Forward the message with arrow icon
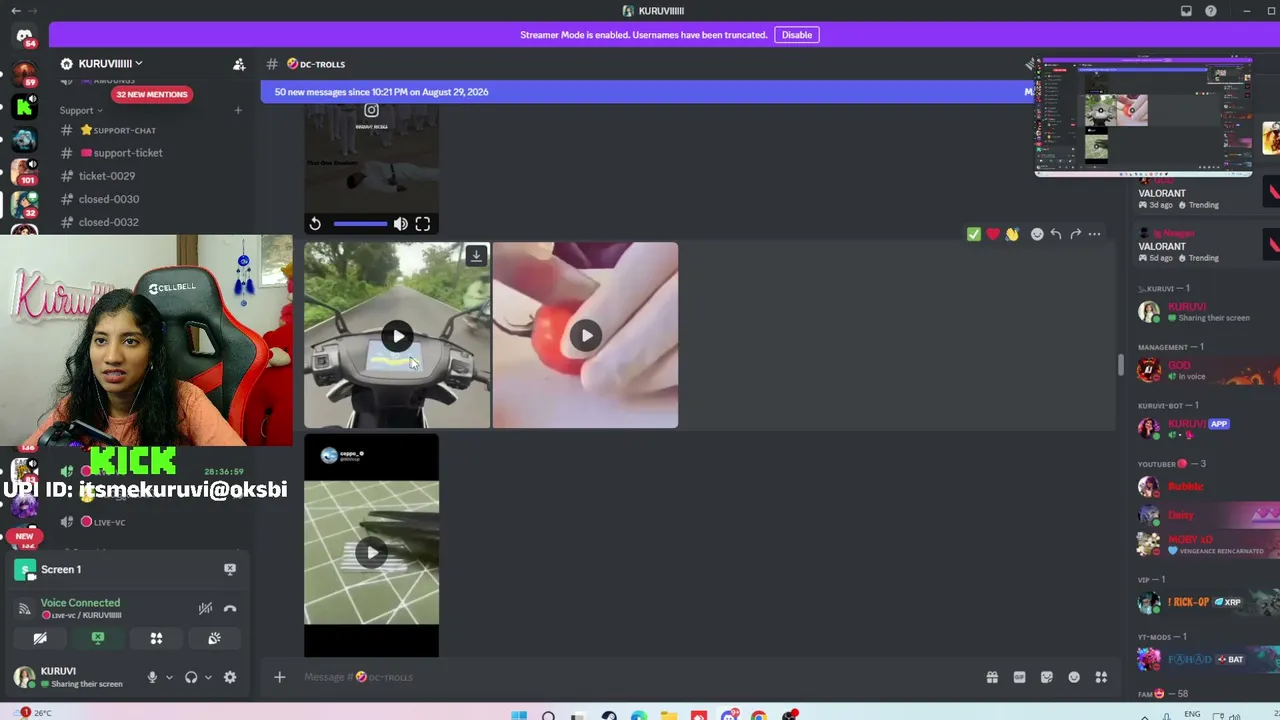The height and width of the screenshot is (720, 1280). [x=1075, y=234]
